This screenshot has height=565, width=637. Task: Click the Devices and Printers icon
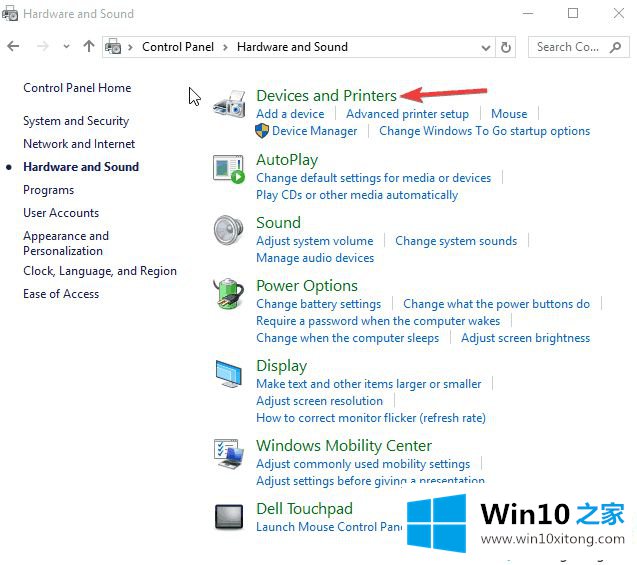230,105
